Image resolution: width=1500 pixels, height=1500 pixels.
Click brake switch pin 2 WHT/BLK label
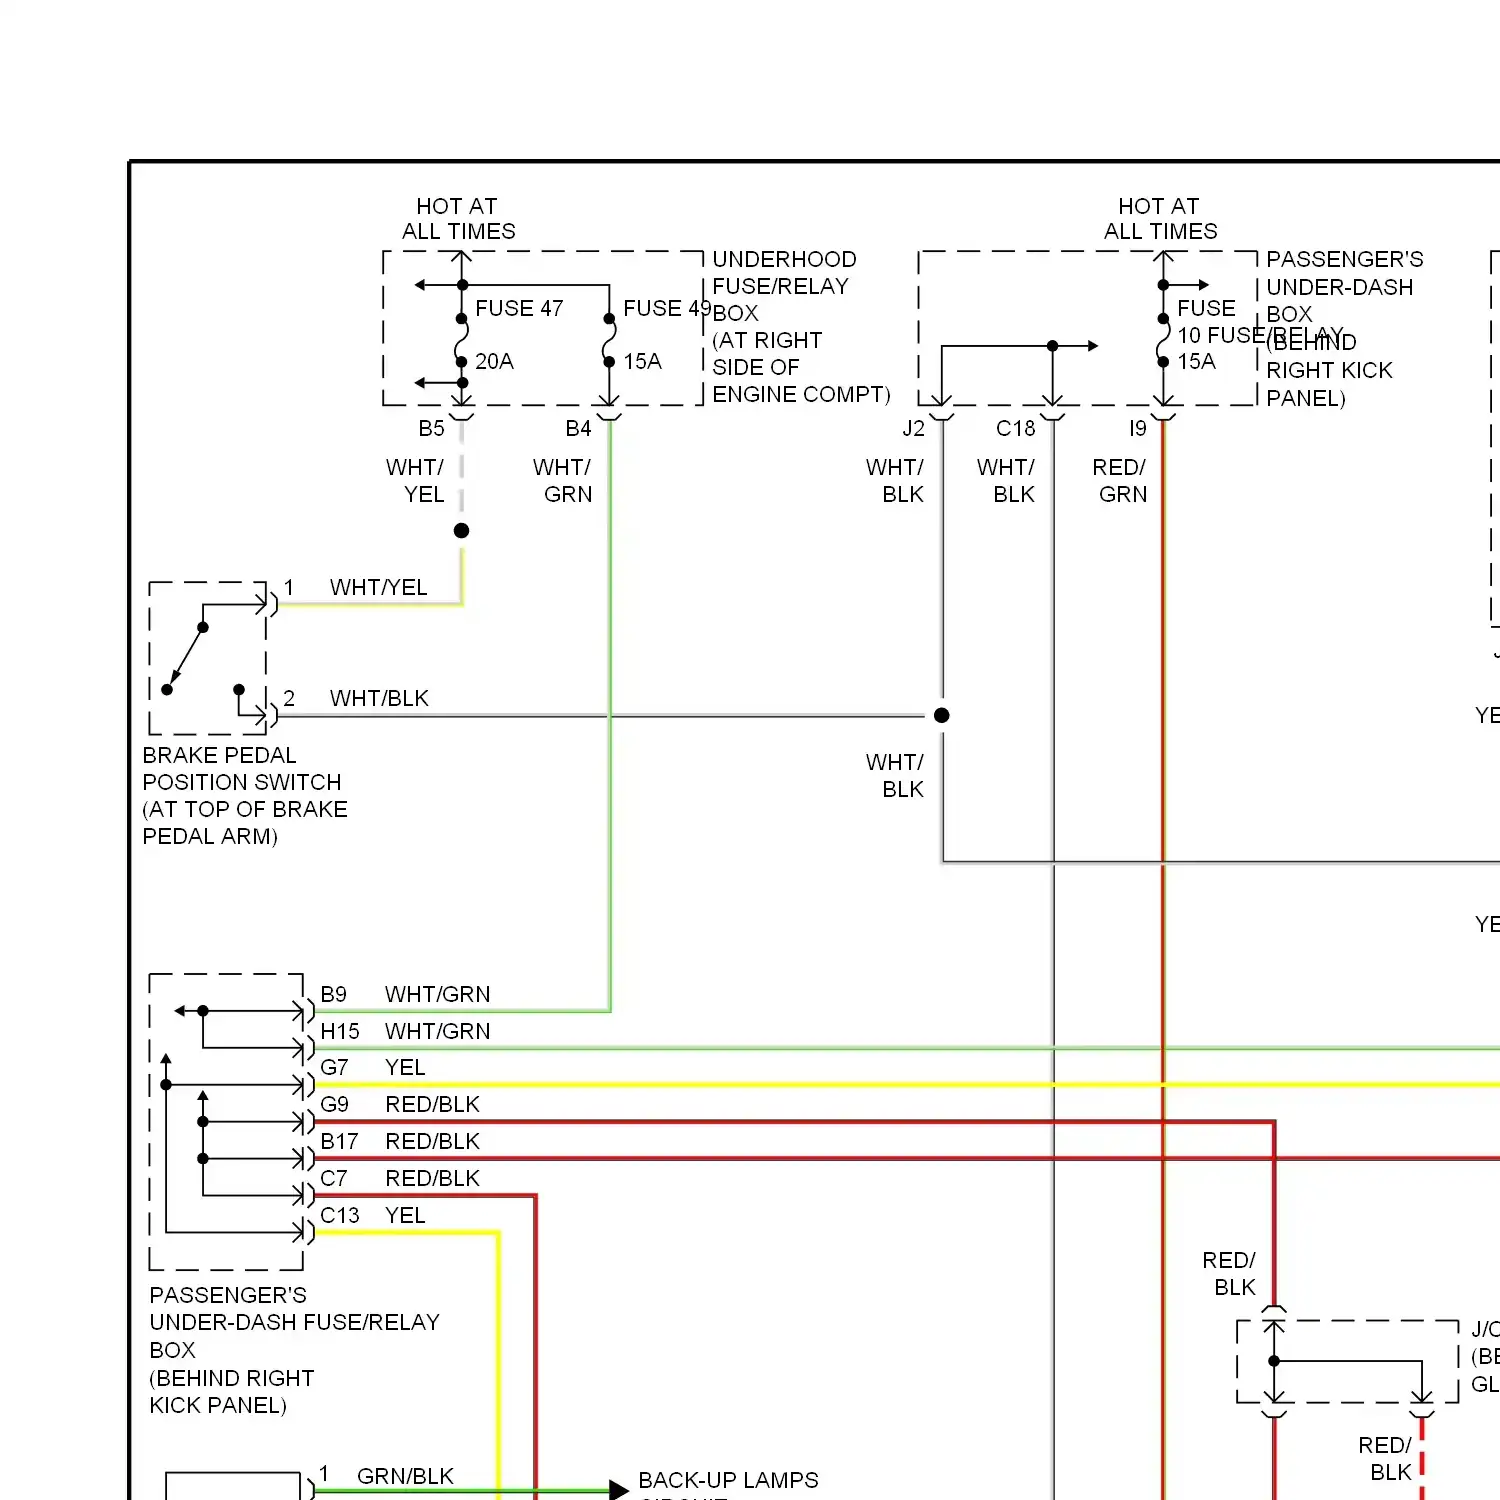[x=379, y=698]
